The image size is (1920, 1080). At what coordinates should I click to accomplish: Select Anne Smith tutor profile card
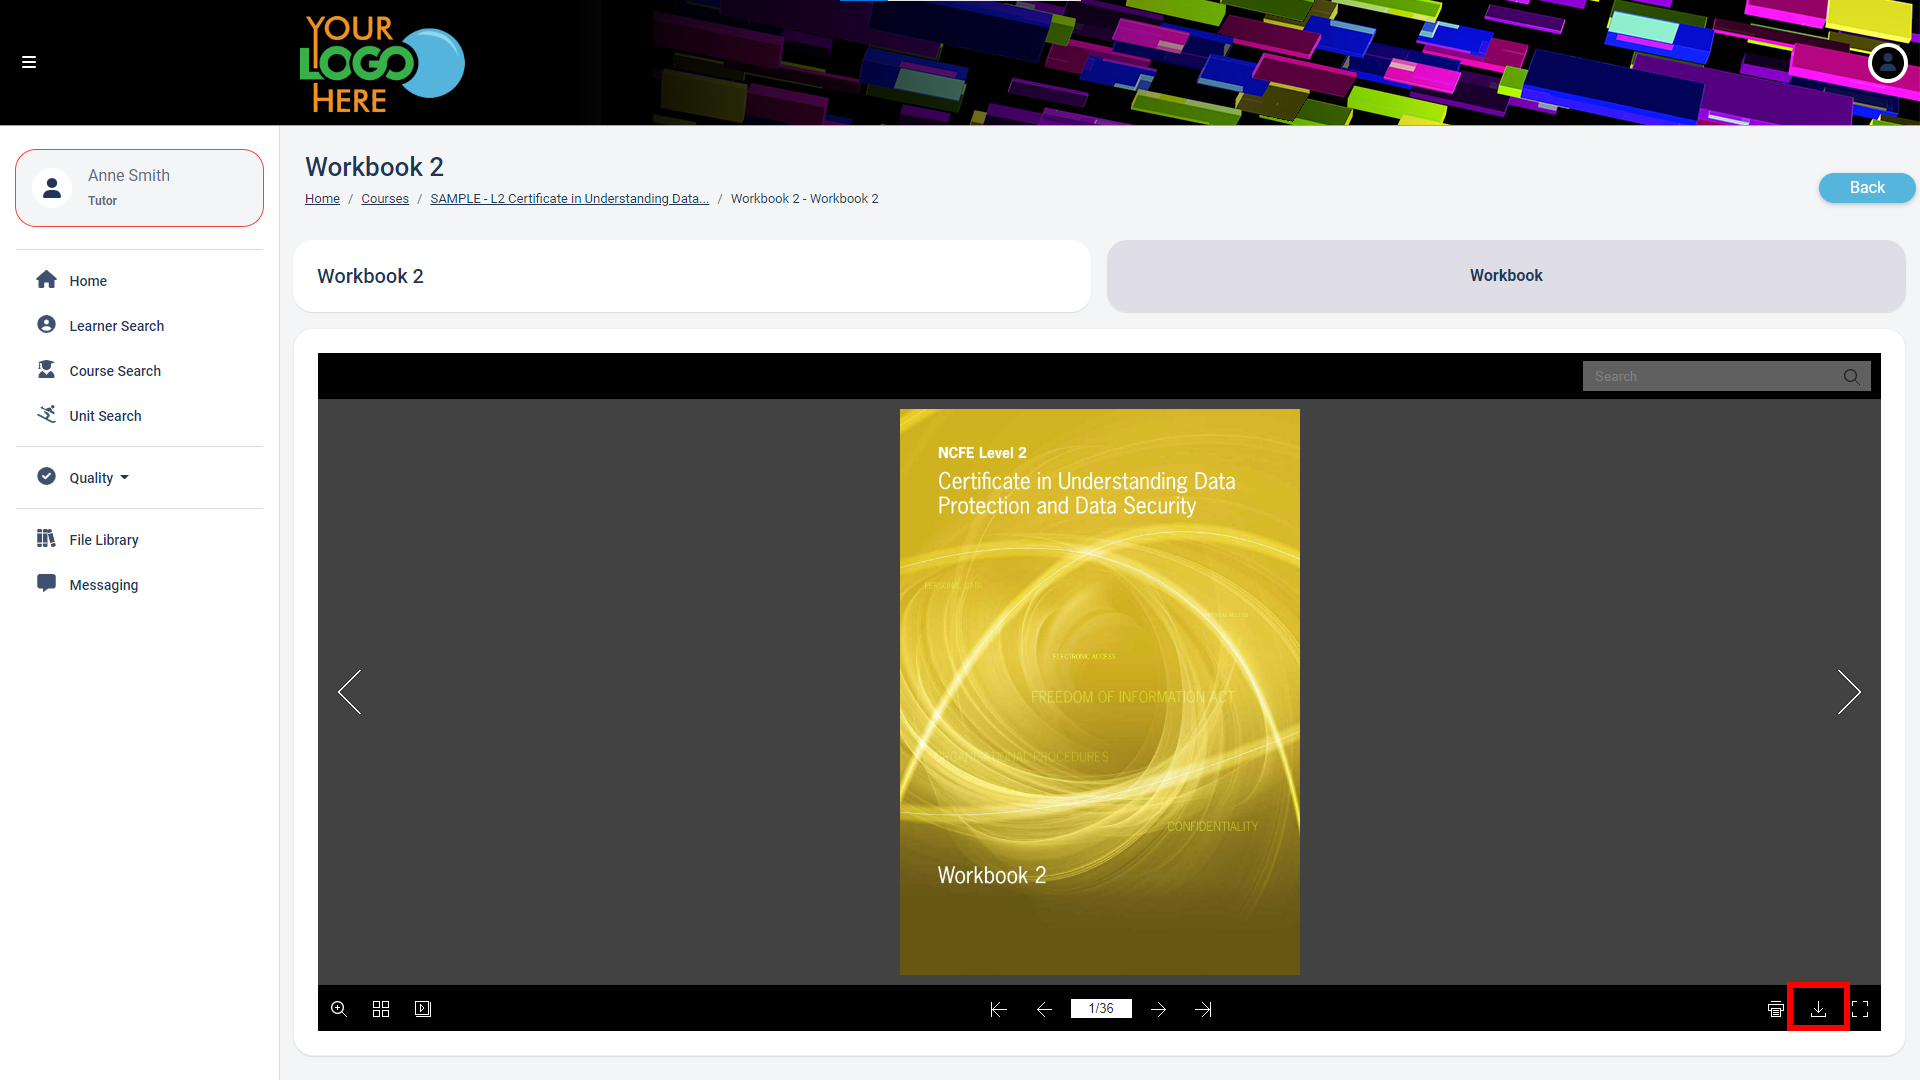139,188
